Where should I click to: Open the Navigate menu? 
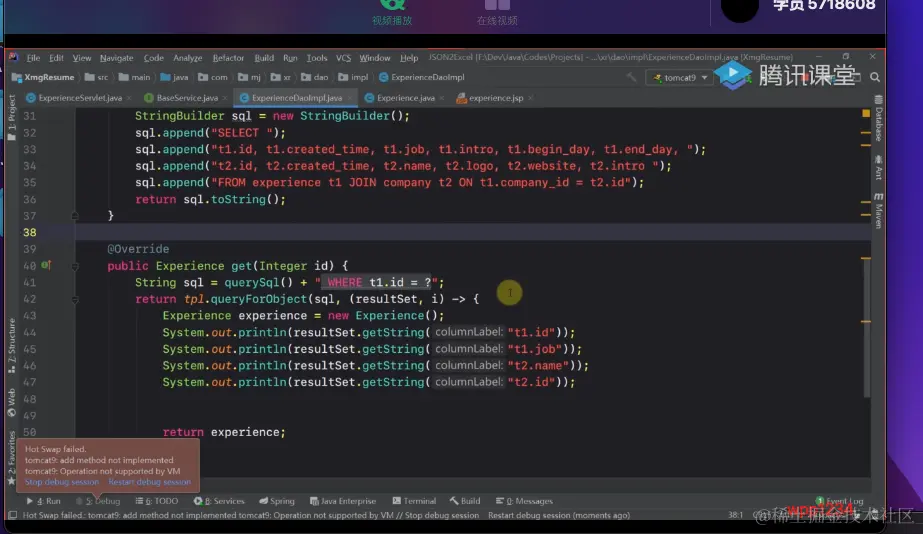click(x=117, y=58)
